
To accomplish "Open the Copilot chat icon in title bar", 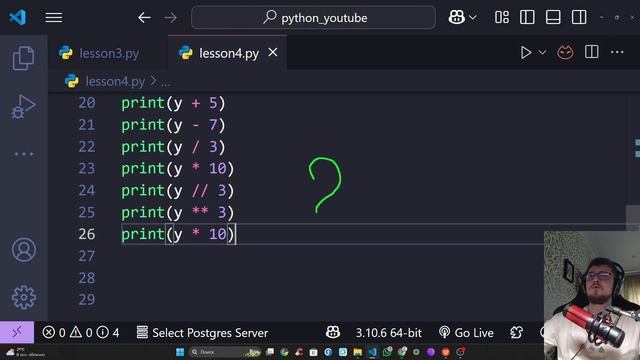I will [456, 17].
